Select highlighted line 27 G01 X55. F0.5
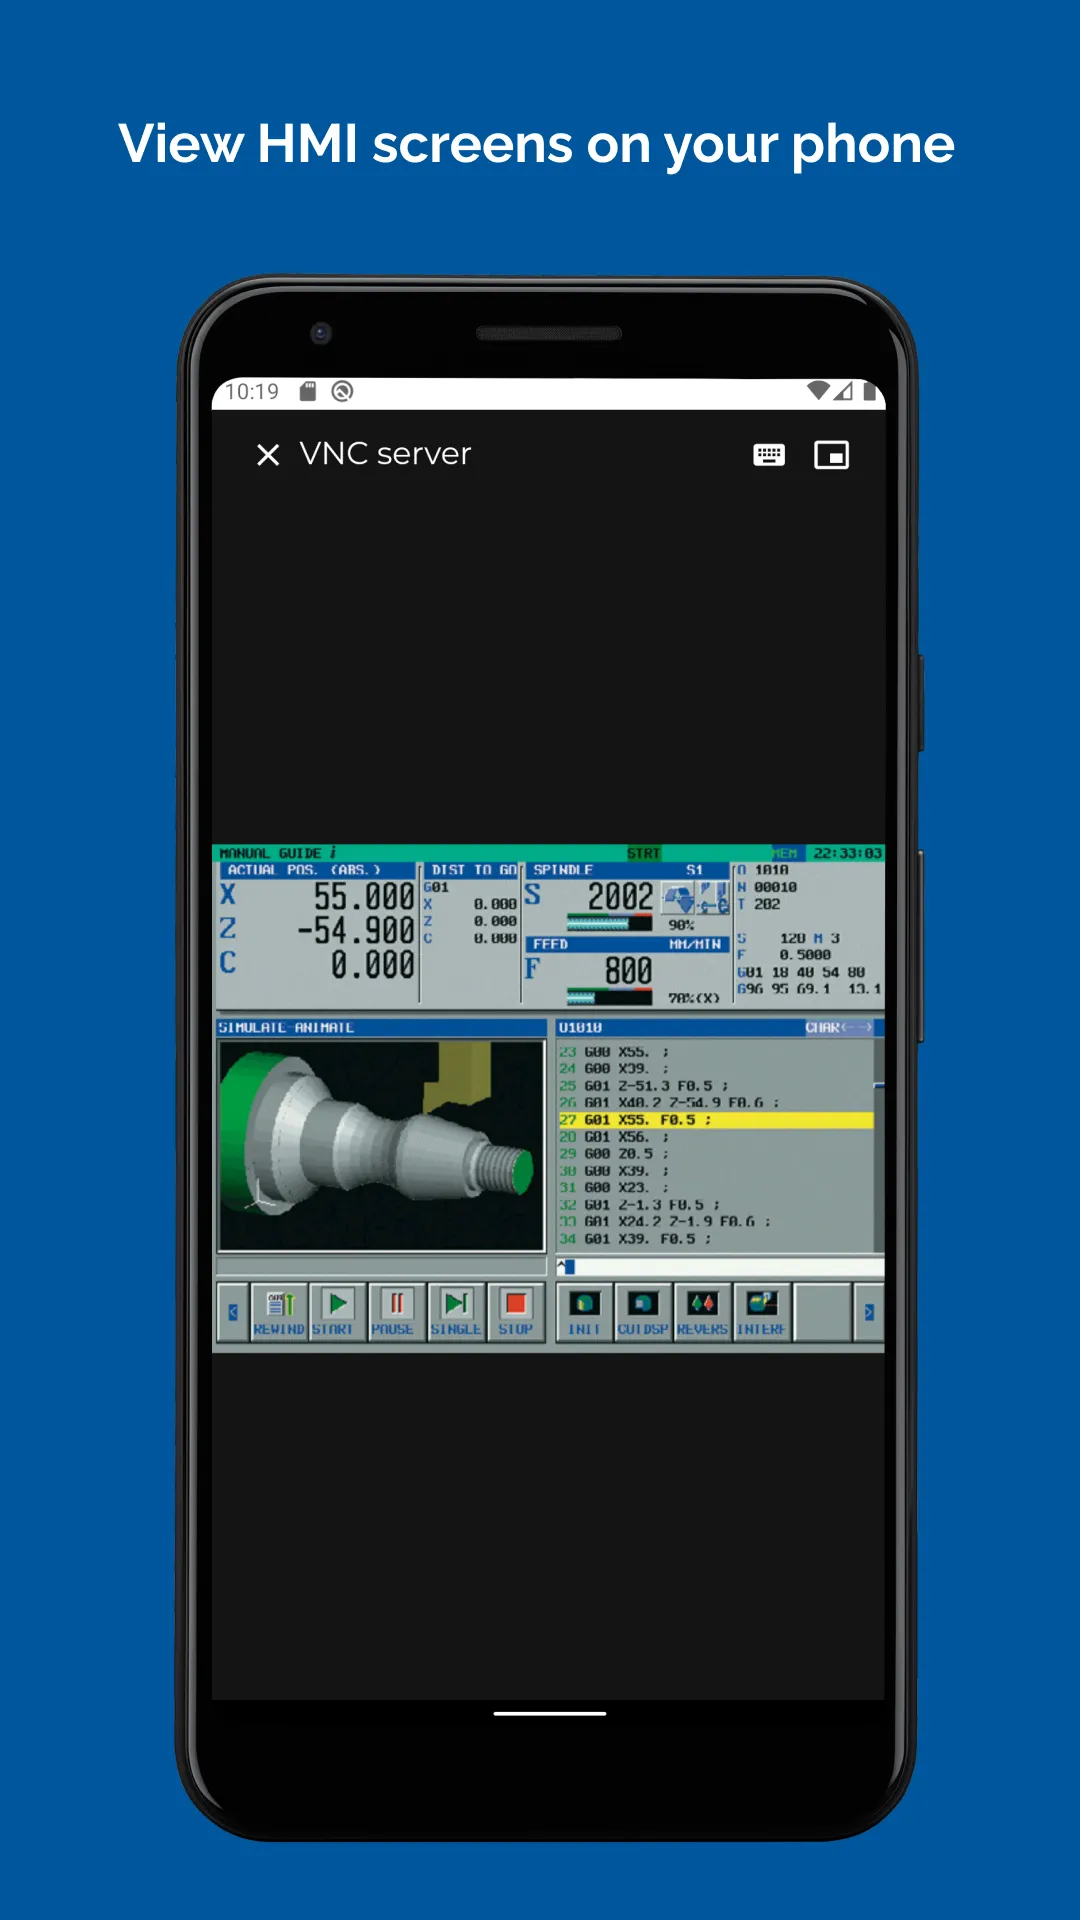Screen dimensions: 1080x1920 [716, 1120]
